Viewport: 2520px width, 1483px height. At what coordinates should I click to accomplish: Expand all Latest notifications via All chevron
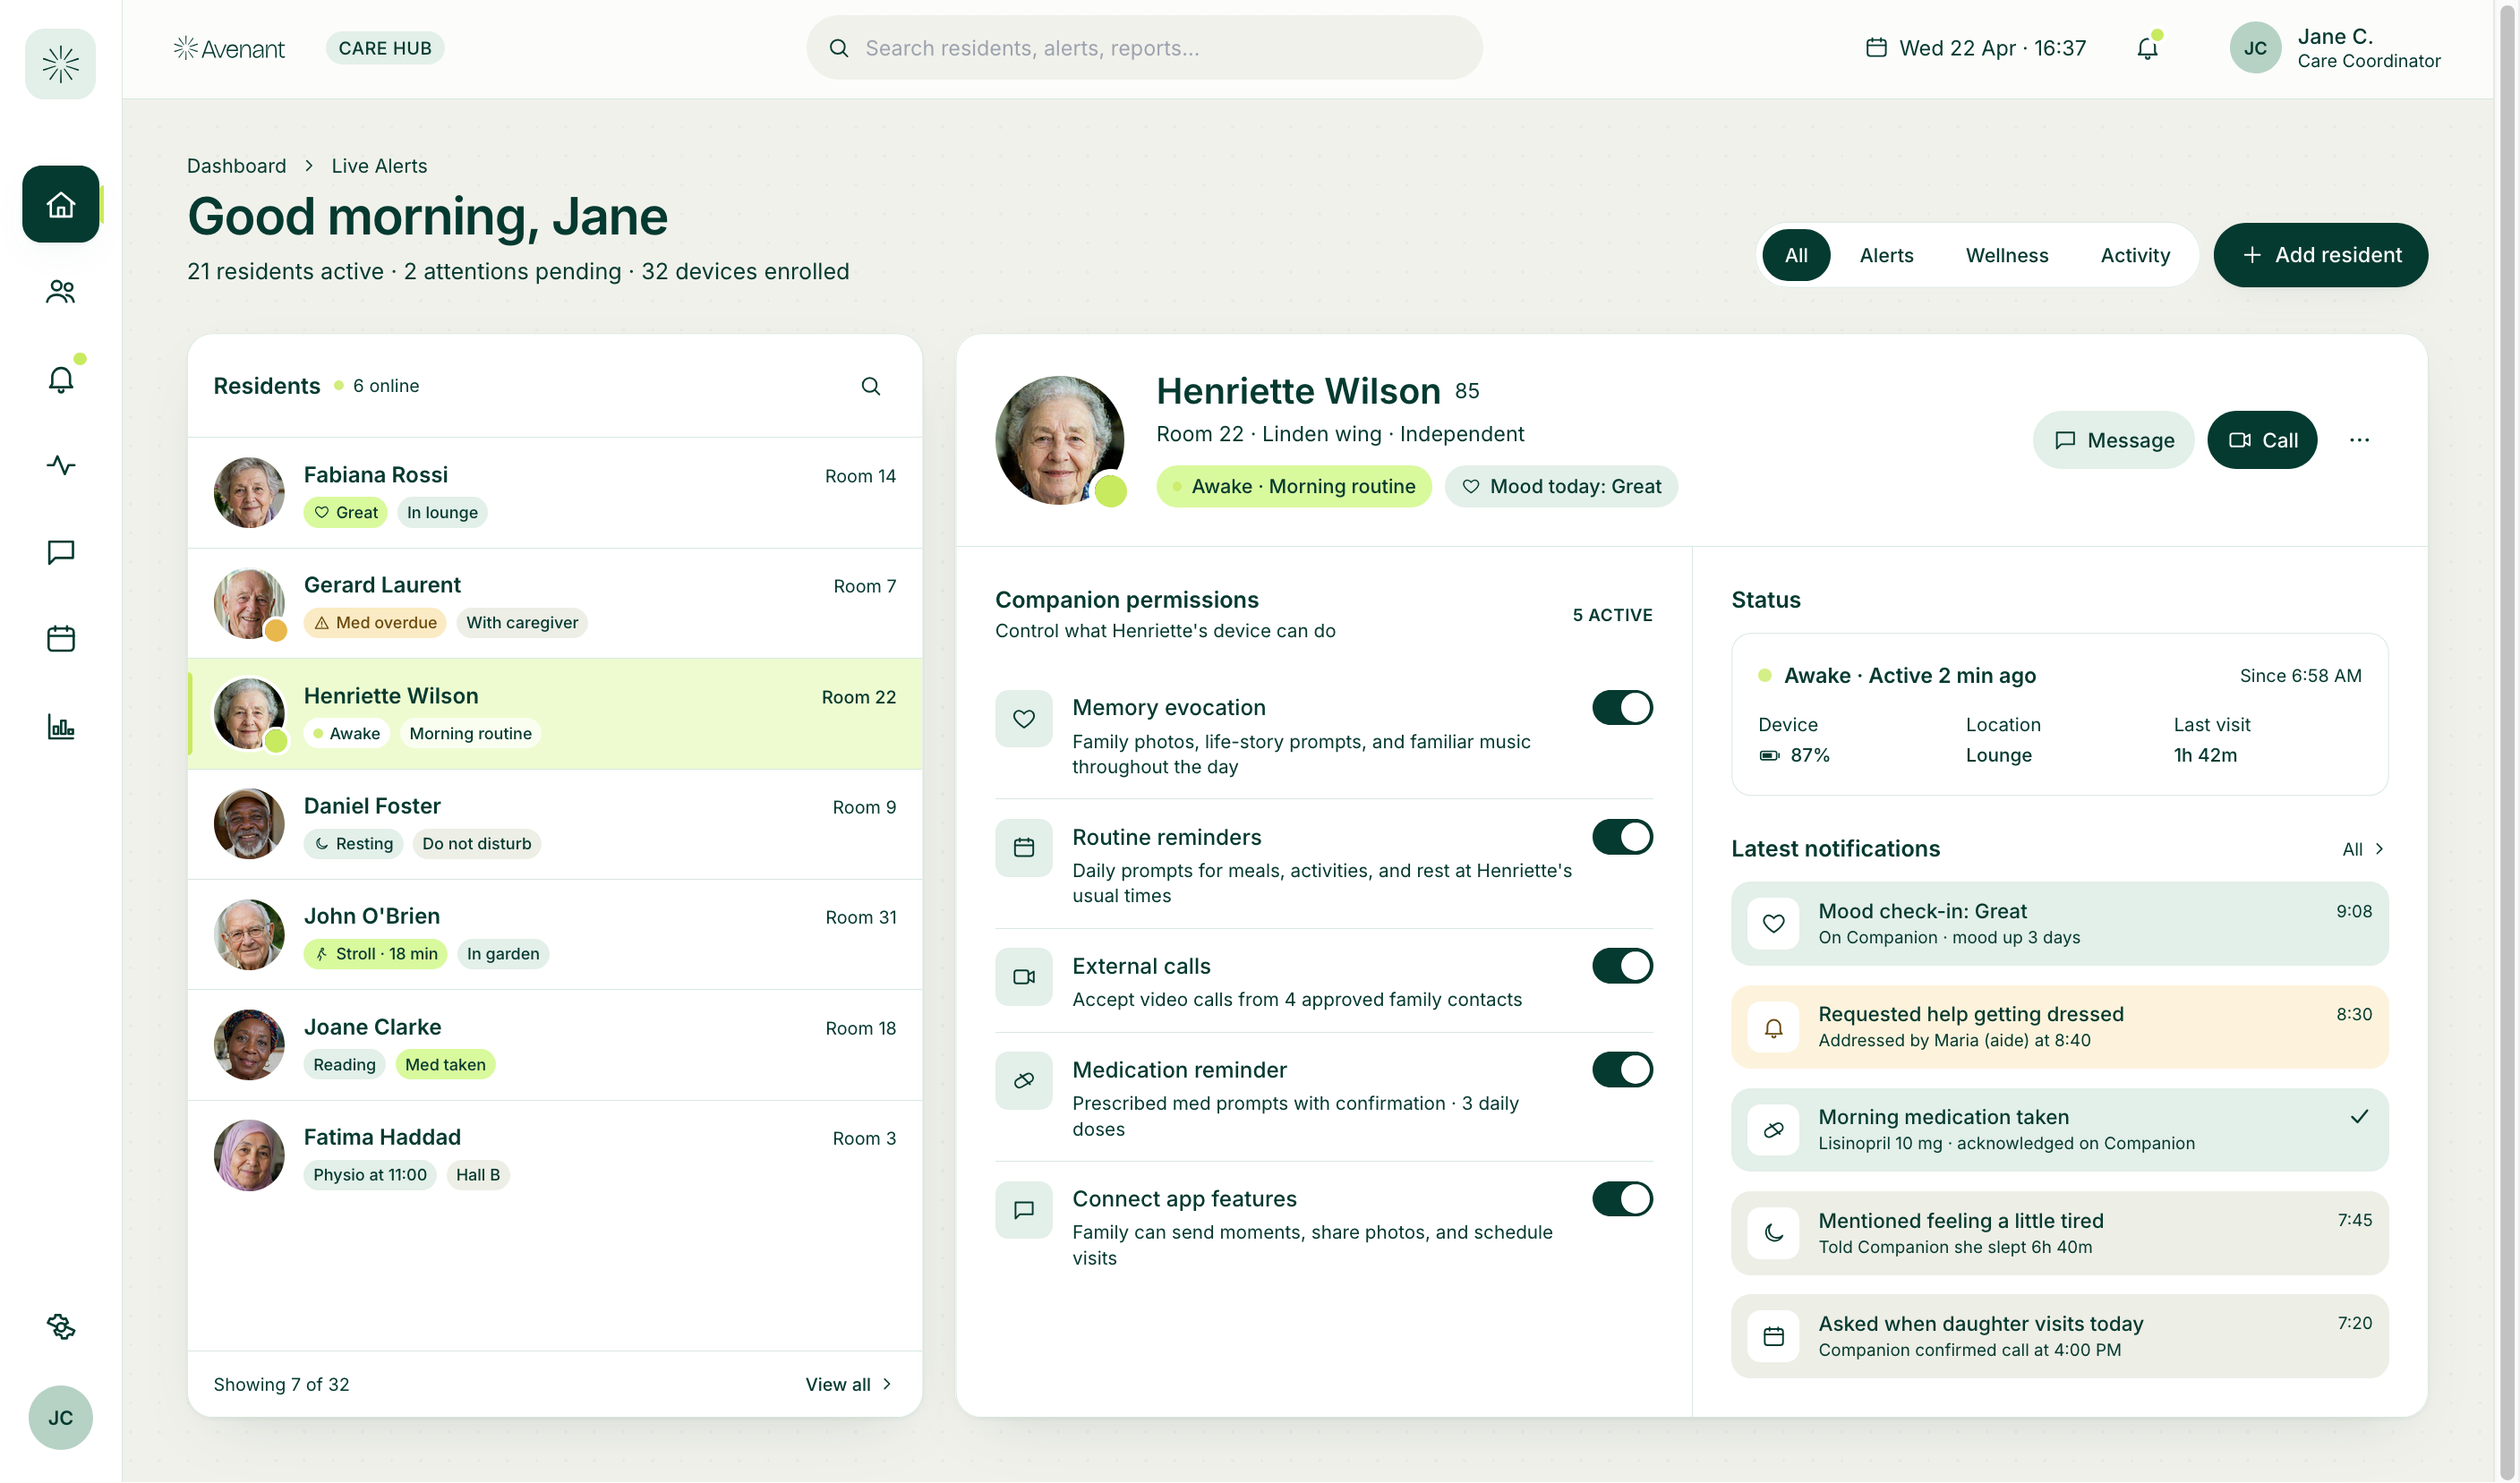tap(2363, 849)
